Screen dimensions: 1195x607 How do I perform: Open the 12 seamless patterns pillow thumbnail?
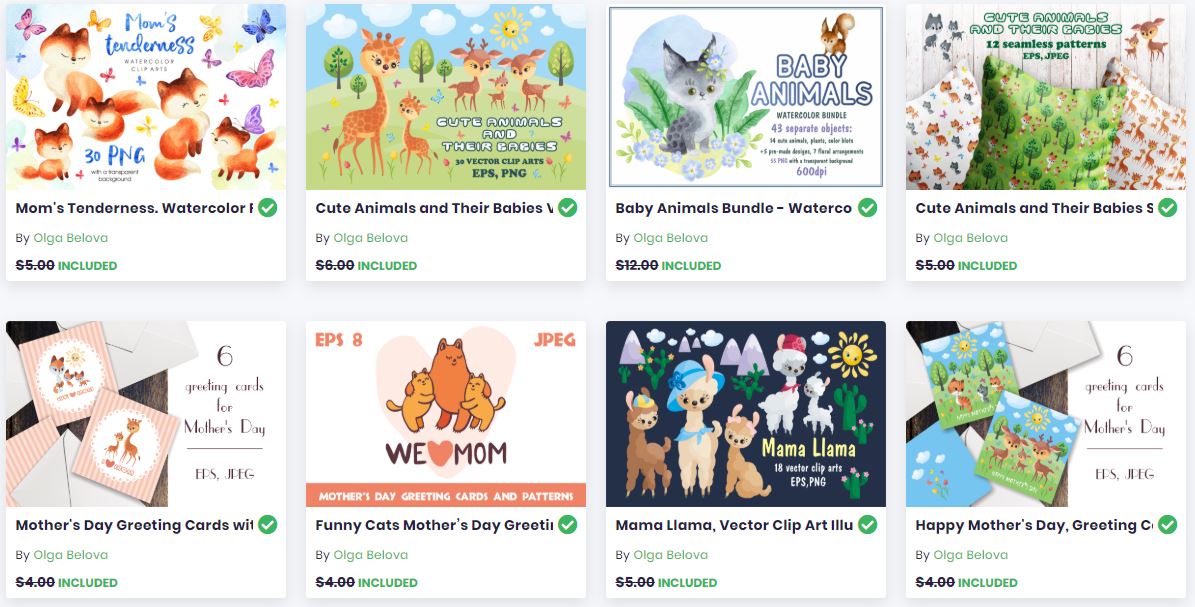(x=1046, y=96)
